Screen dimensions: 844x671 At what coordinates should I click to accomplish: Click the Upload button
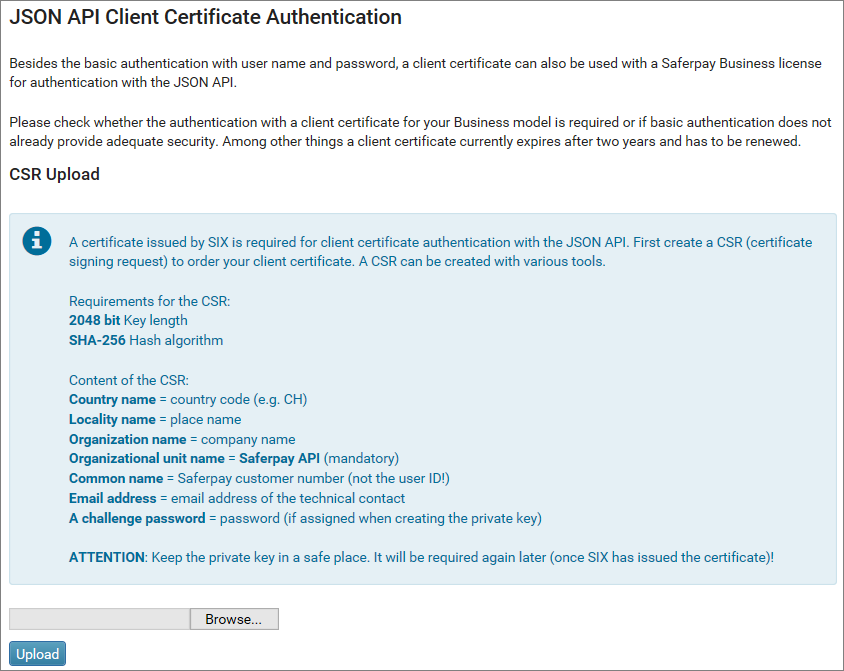click(37, 654)
